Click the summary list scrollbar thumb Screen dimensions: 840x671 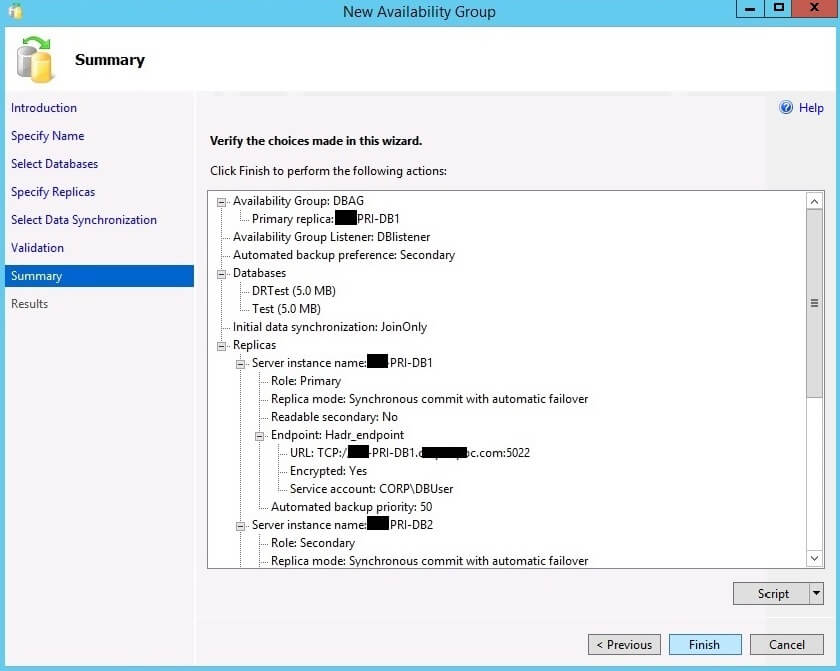point(814,303)
